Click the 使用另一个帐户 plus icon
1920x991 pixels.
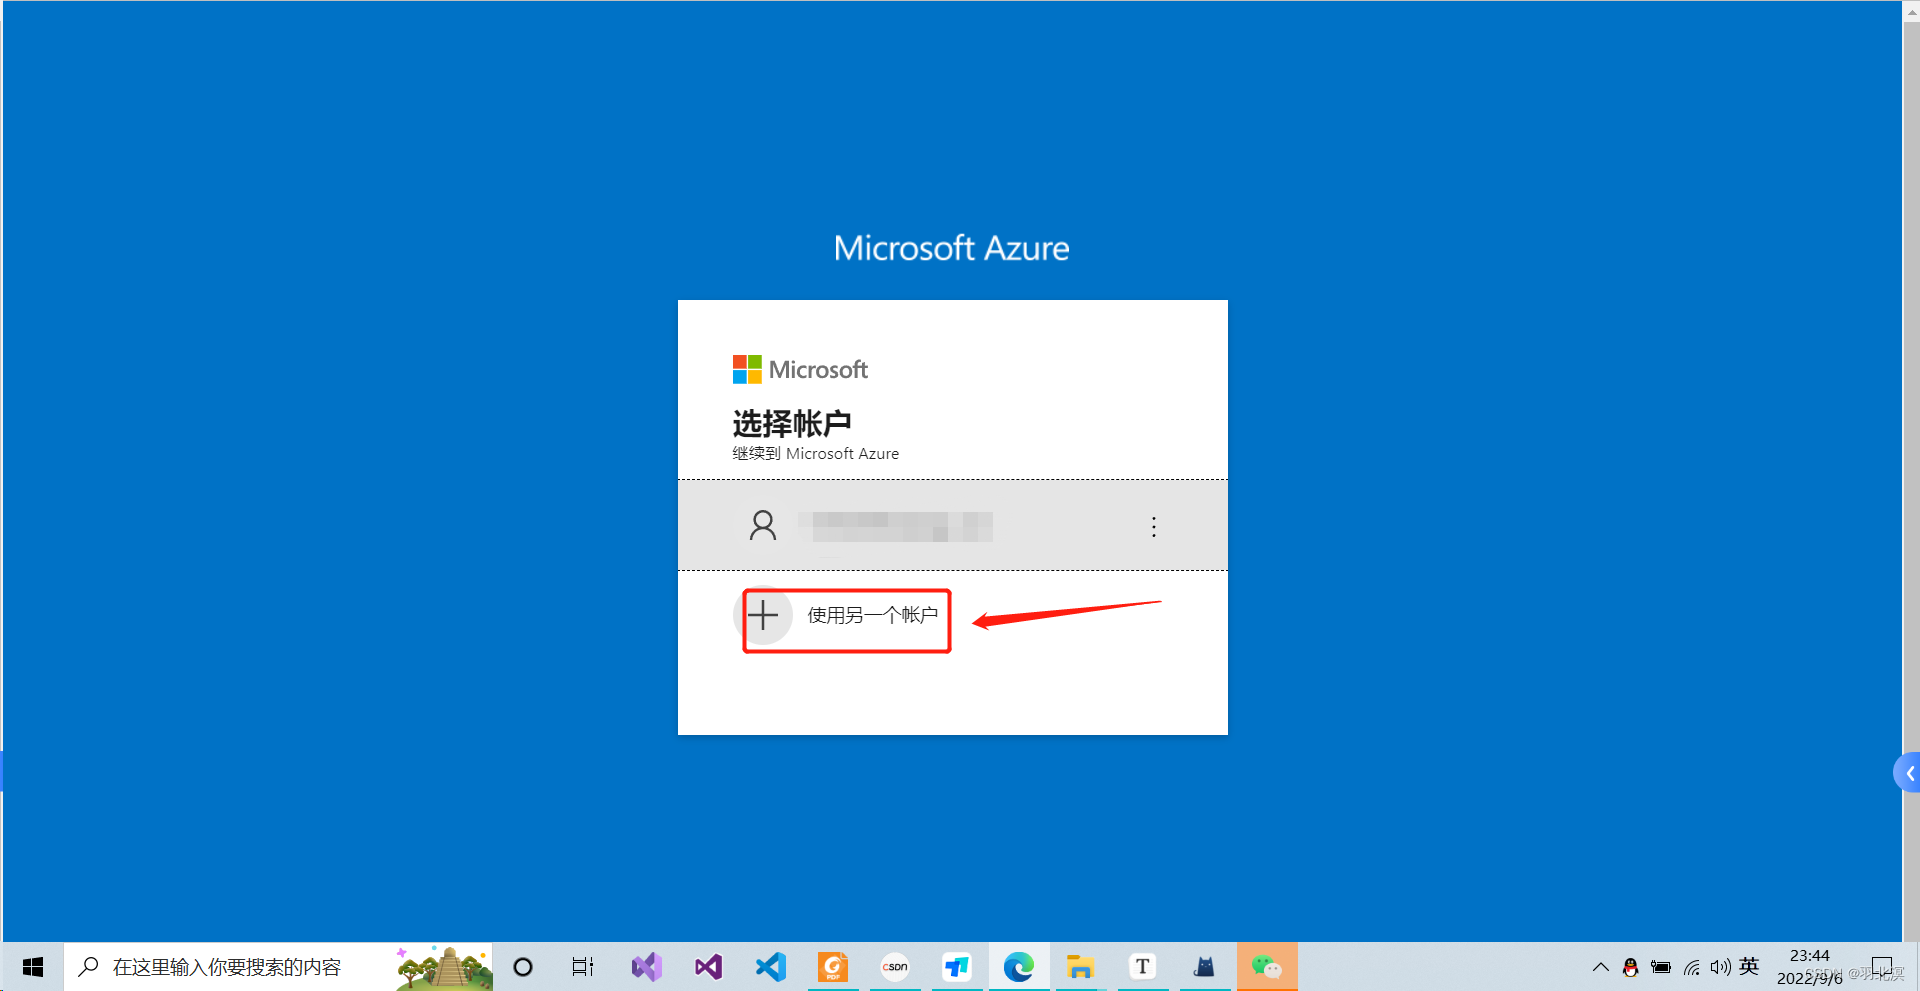tap(763, 615)
